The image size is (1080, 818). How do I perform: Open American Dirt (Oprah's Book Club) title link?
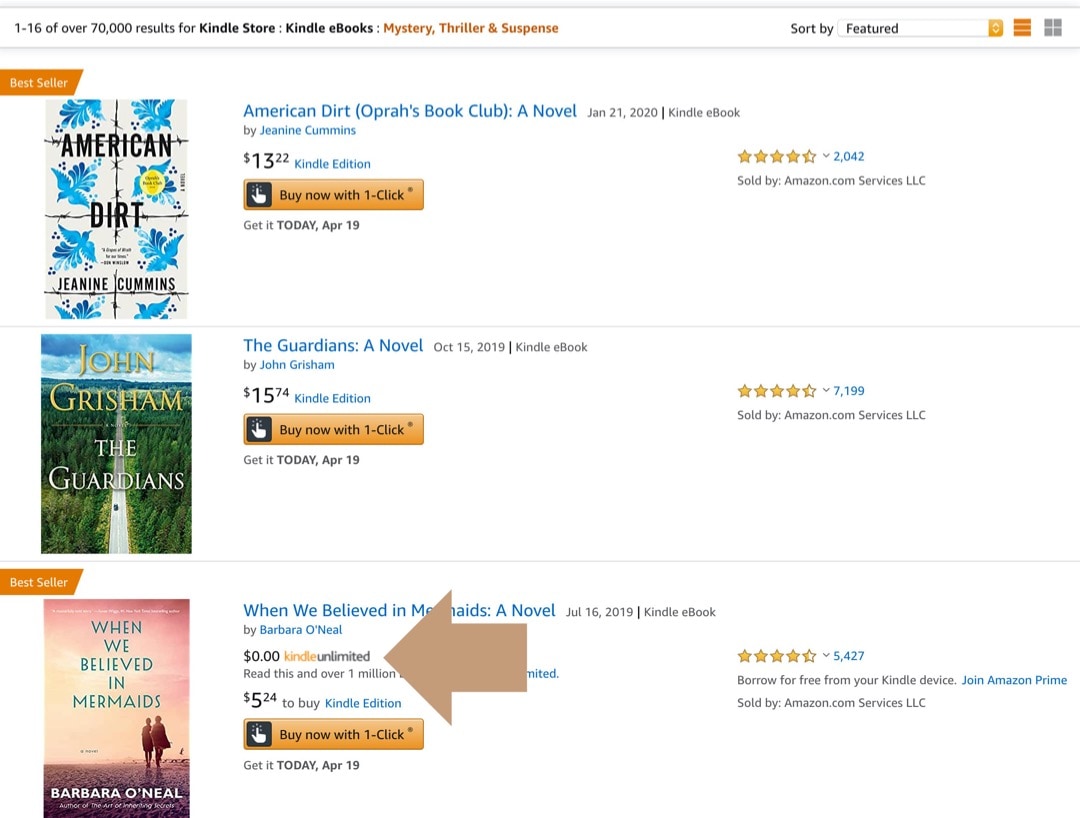coord(410,111)
